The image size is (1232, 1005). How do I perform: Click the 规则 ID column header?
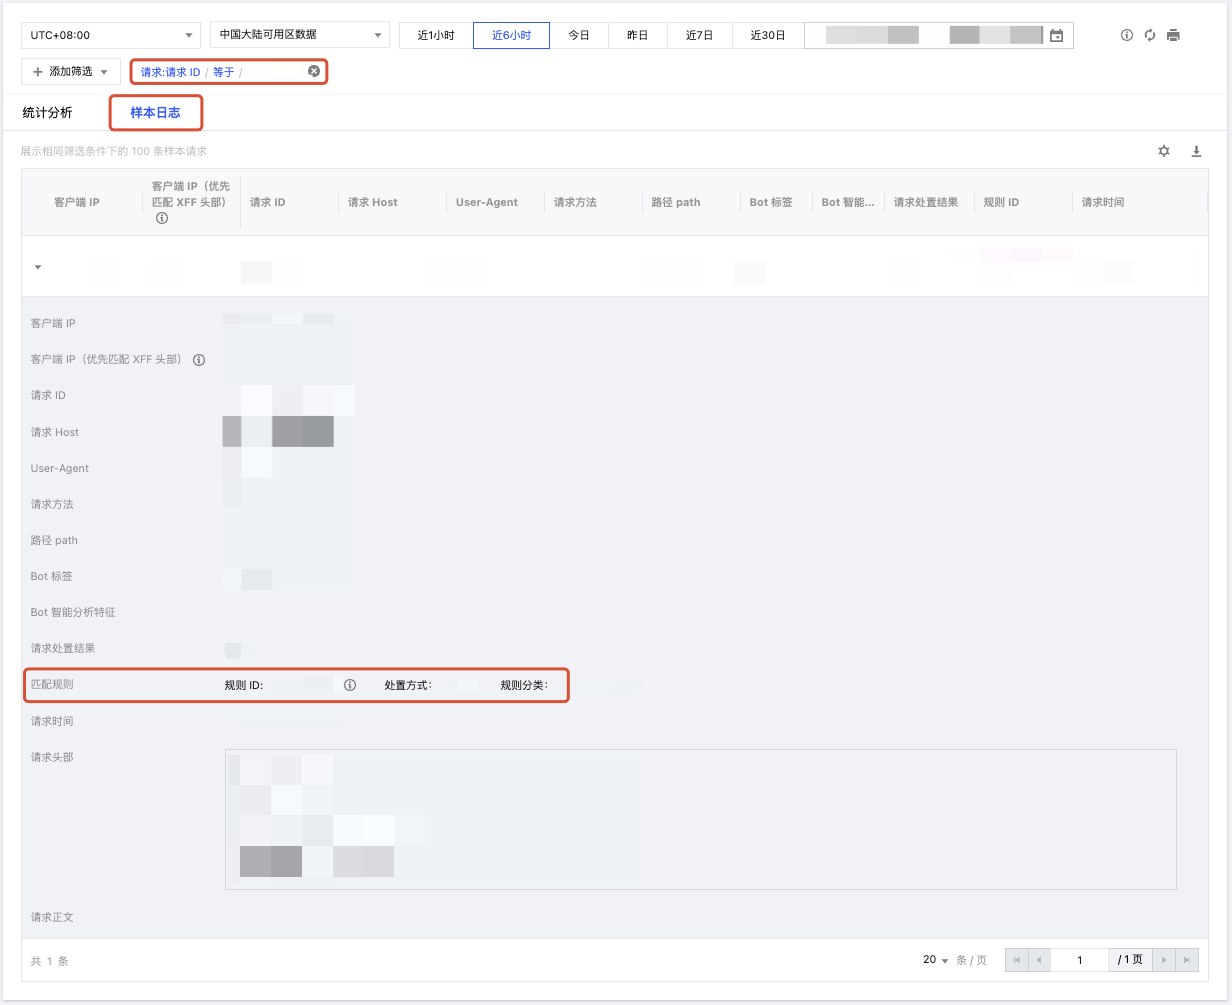coord(1001,202)
